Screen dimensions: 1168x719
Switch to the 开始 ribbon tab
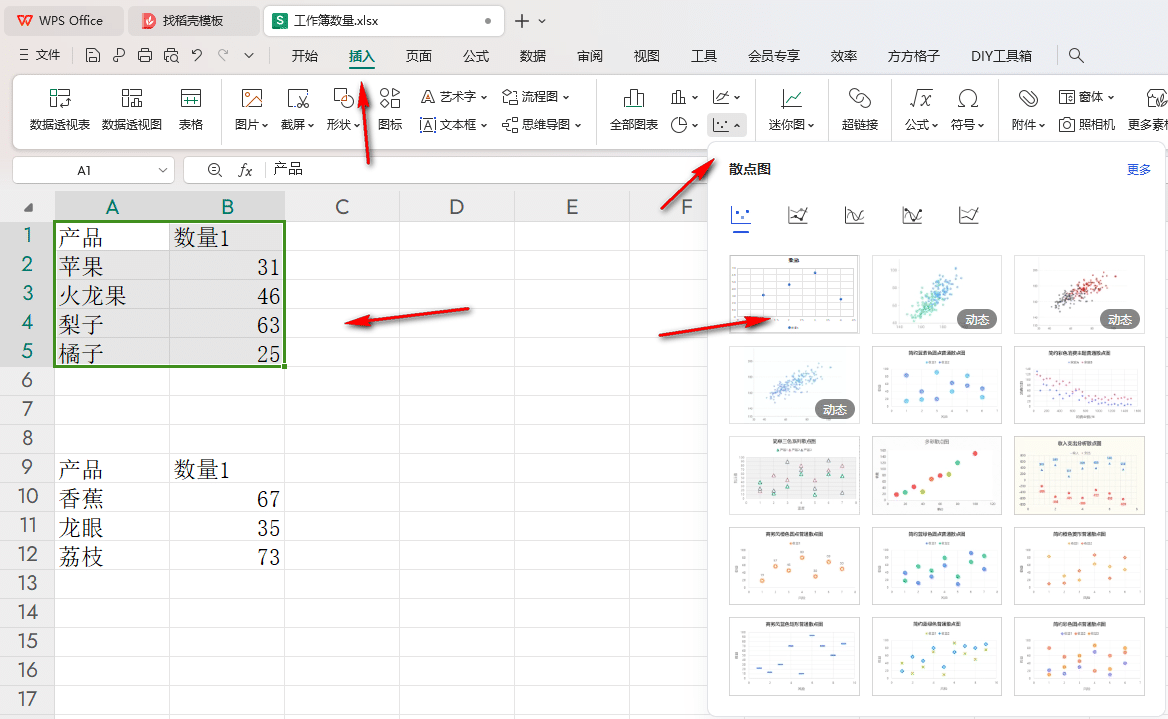pos(305,56)
